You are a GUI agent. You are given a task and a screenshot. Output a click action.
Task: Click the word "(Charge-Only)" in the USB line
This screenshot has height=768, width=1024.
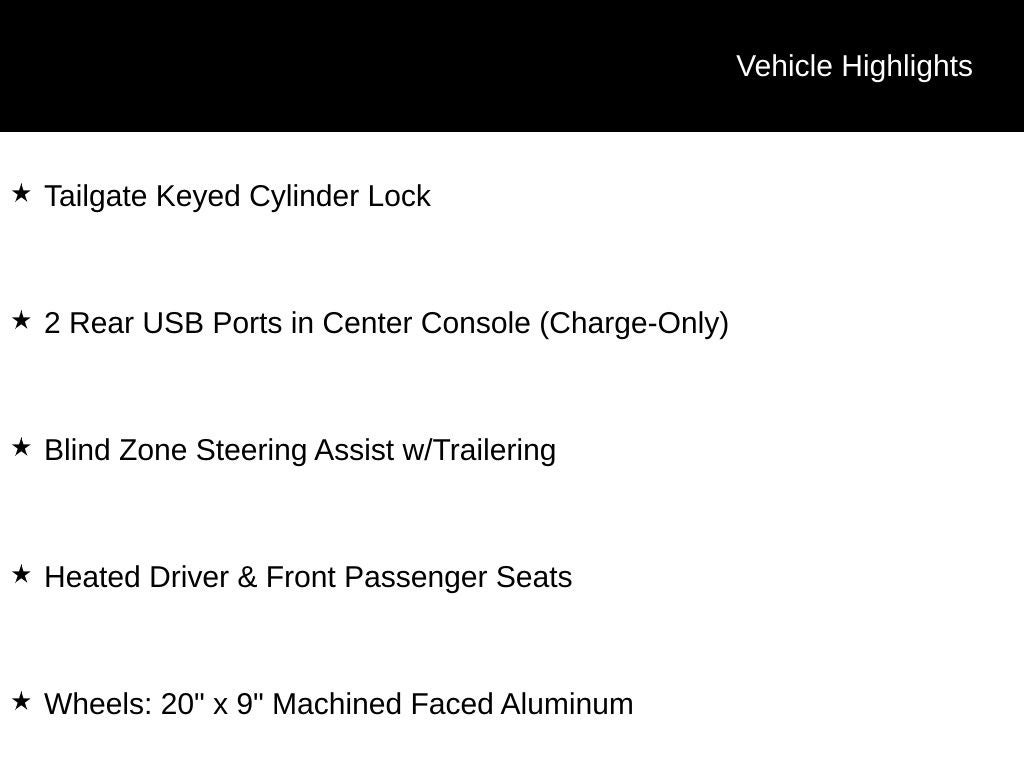[x=634, y=324]
